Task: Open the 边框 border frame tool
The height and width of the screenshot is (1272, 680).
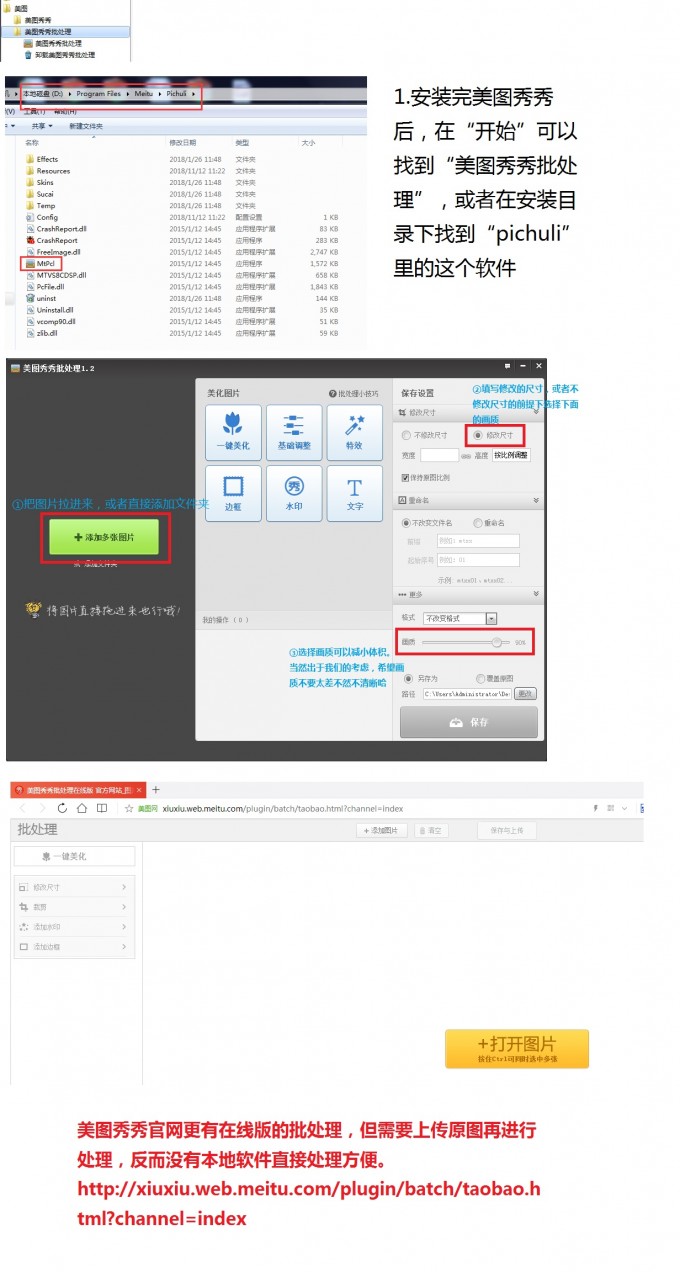Action: pyautogui.click(x=233, y=493)
